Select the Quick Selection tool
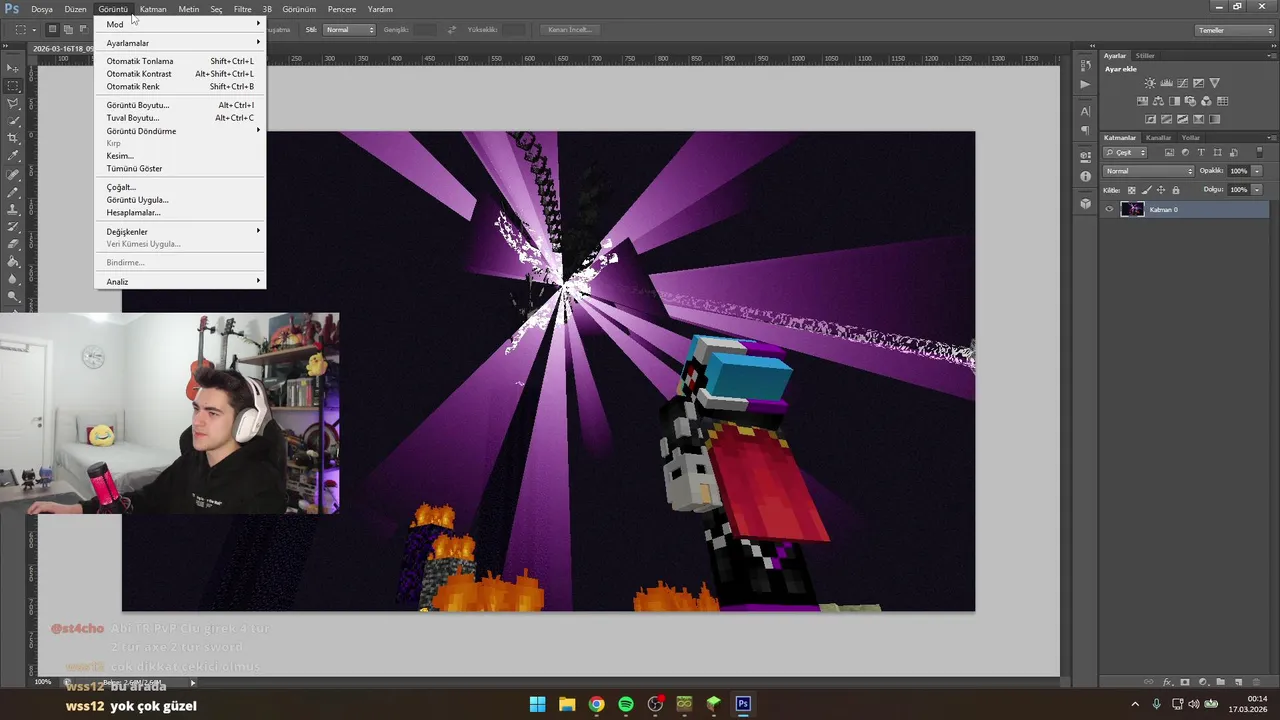 [13, 119]
